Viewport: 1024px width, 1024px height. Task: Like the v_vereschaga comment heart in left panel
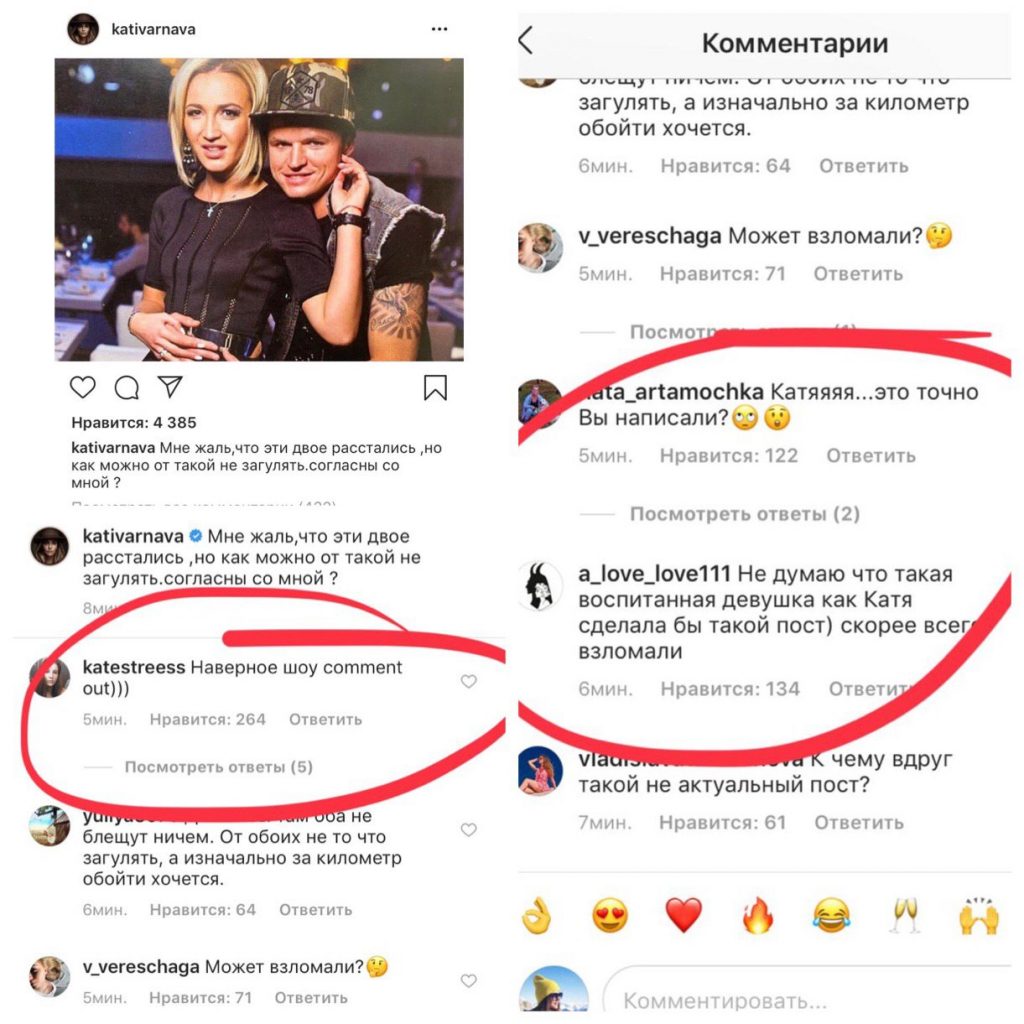click(x=468, y=980)
